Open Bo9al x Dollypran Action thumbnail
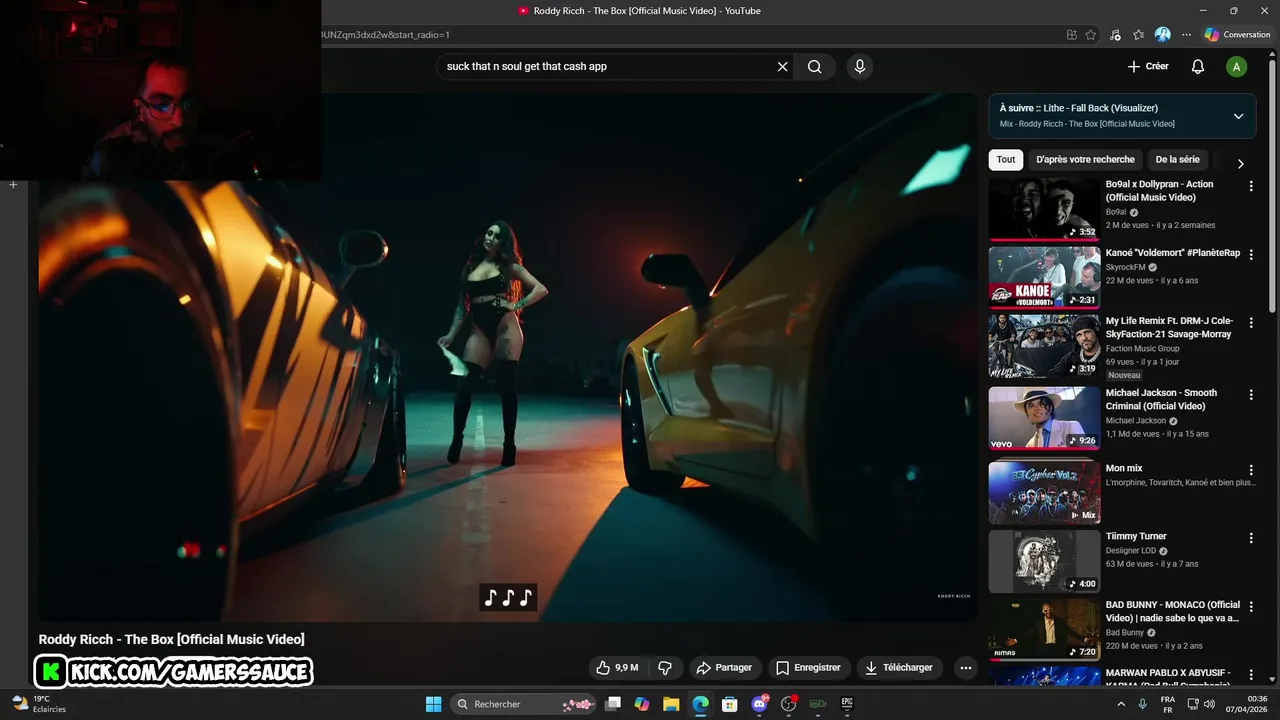1280x720 pixels. point(1044,210)
